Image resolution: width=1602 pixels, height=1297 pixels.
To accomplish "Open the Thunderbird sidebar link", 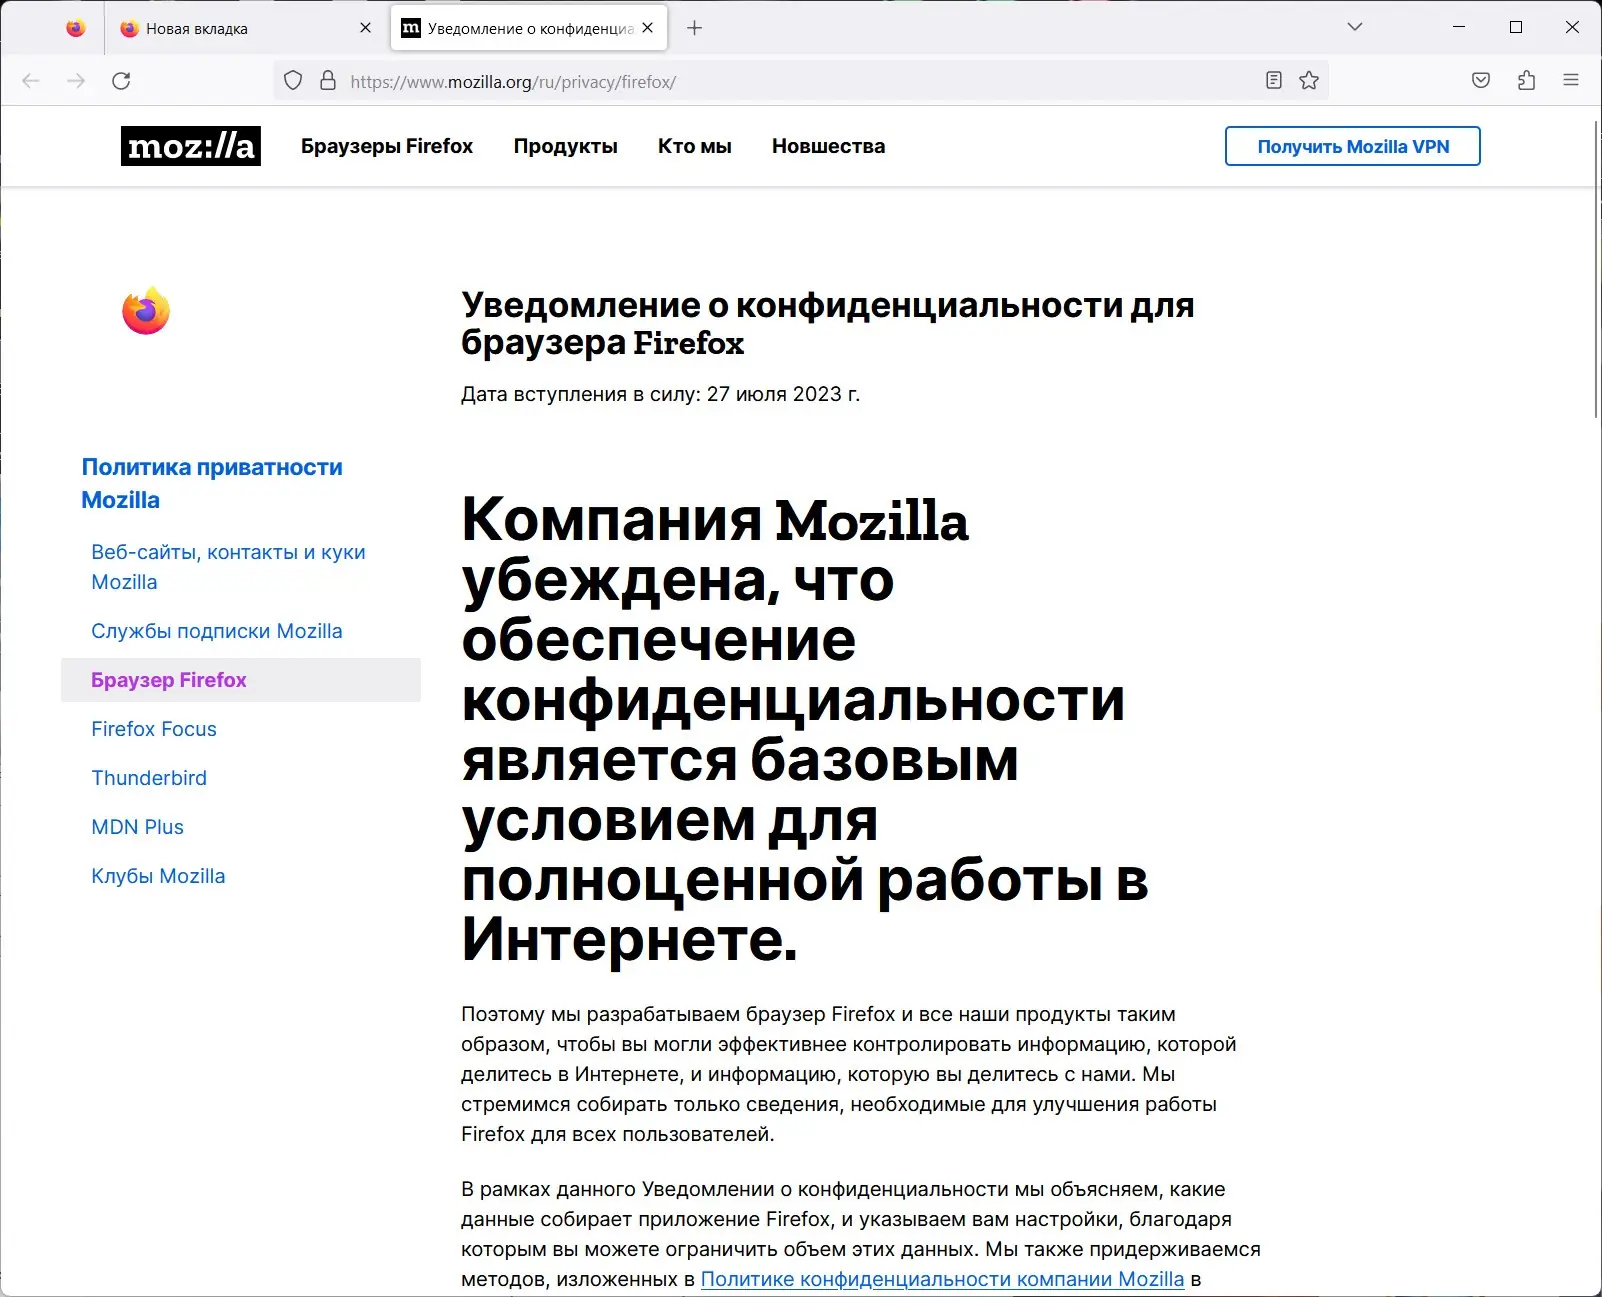I will 149,778.
